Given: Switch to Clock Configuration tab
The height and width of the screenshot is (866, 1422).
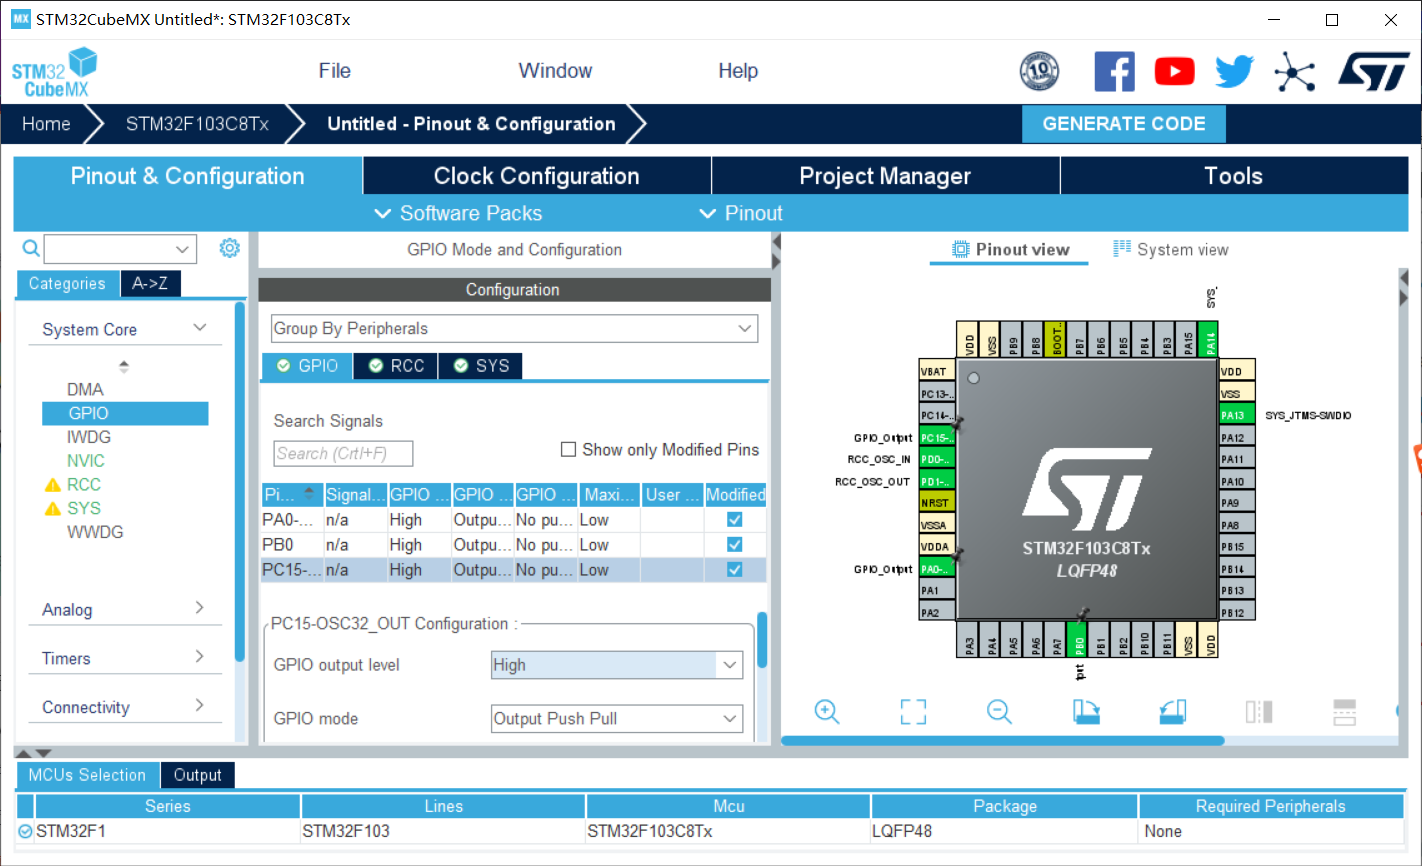Looking at the screenshot, I should click(x=537, y=176).
